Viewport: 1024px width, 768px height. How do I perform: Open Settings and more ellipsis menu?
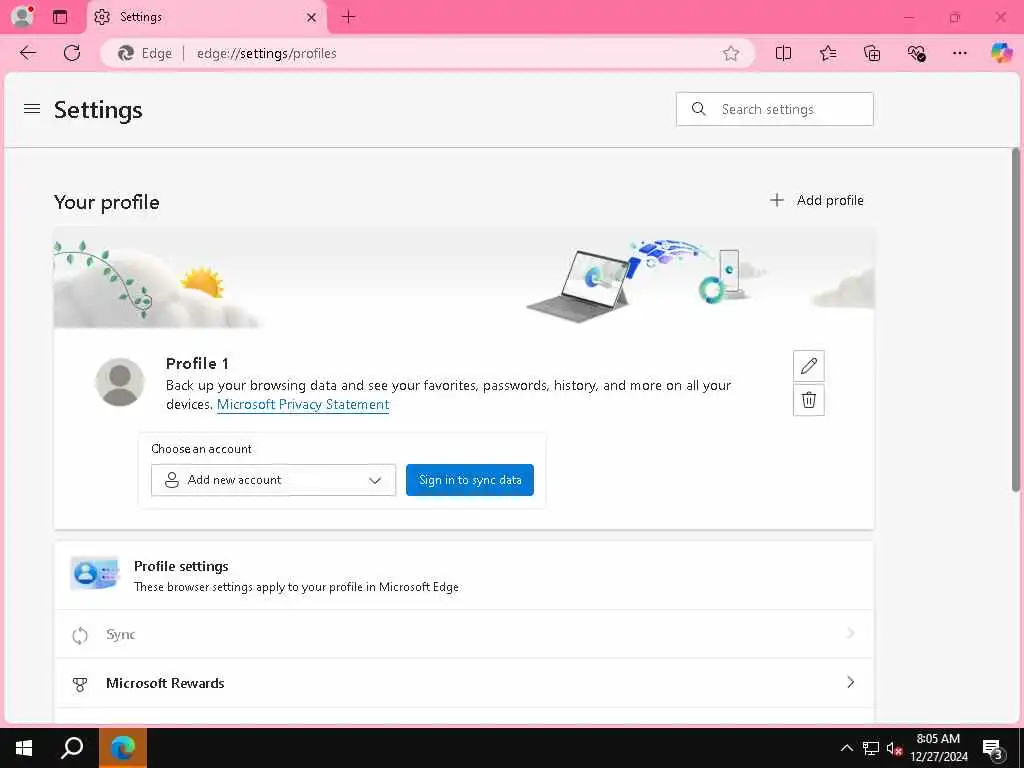pos(959,54)
